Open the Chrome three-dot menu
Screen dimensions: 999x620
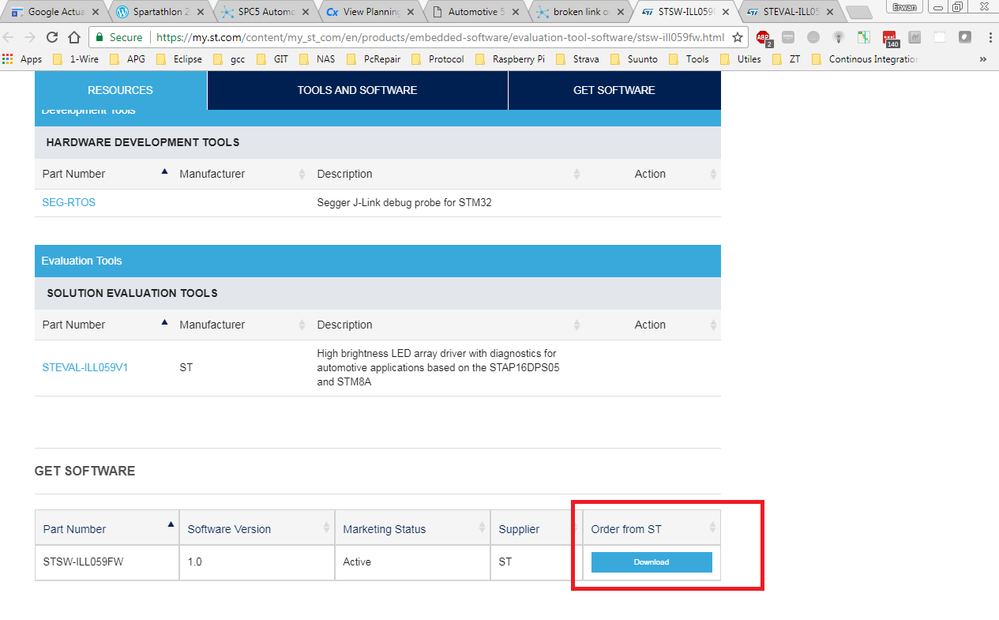pyautogui.click(x=990, y=38)
